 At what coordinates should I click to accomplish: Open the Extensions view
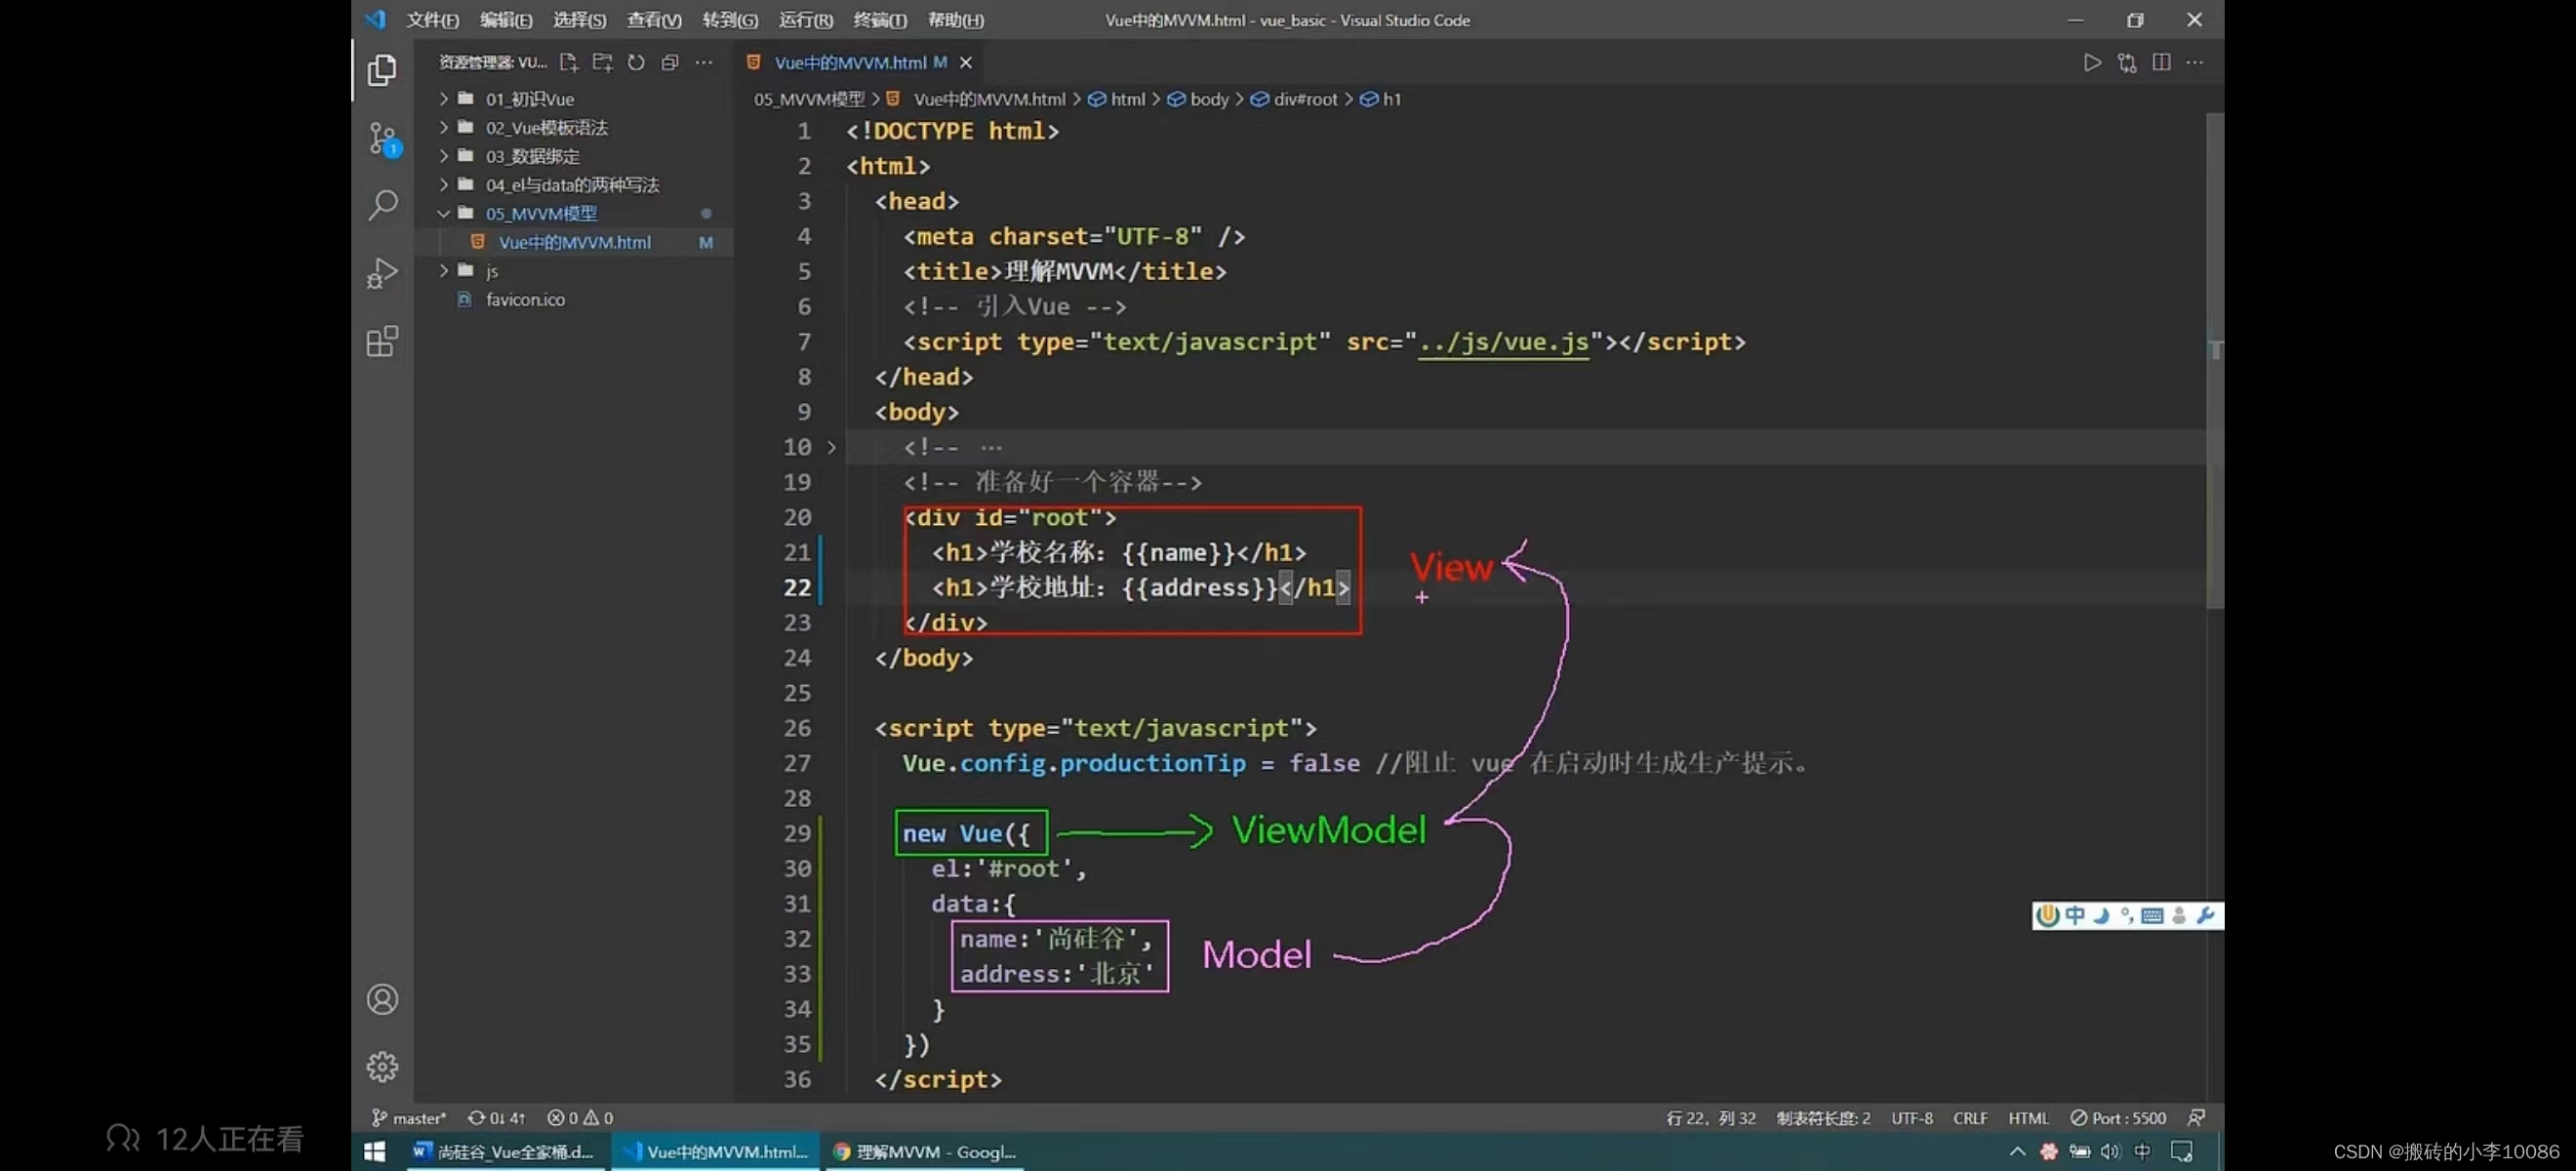383,341
